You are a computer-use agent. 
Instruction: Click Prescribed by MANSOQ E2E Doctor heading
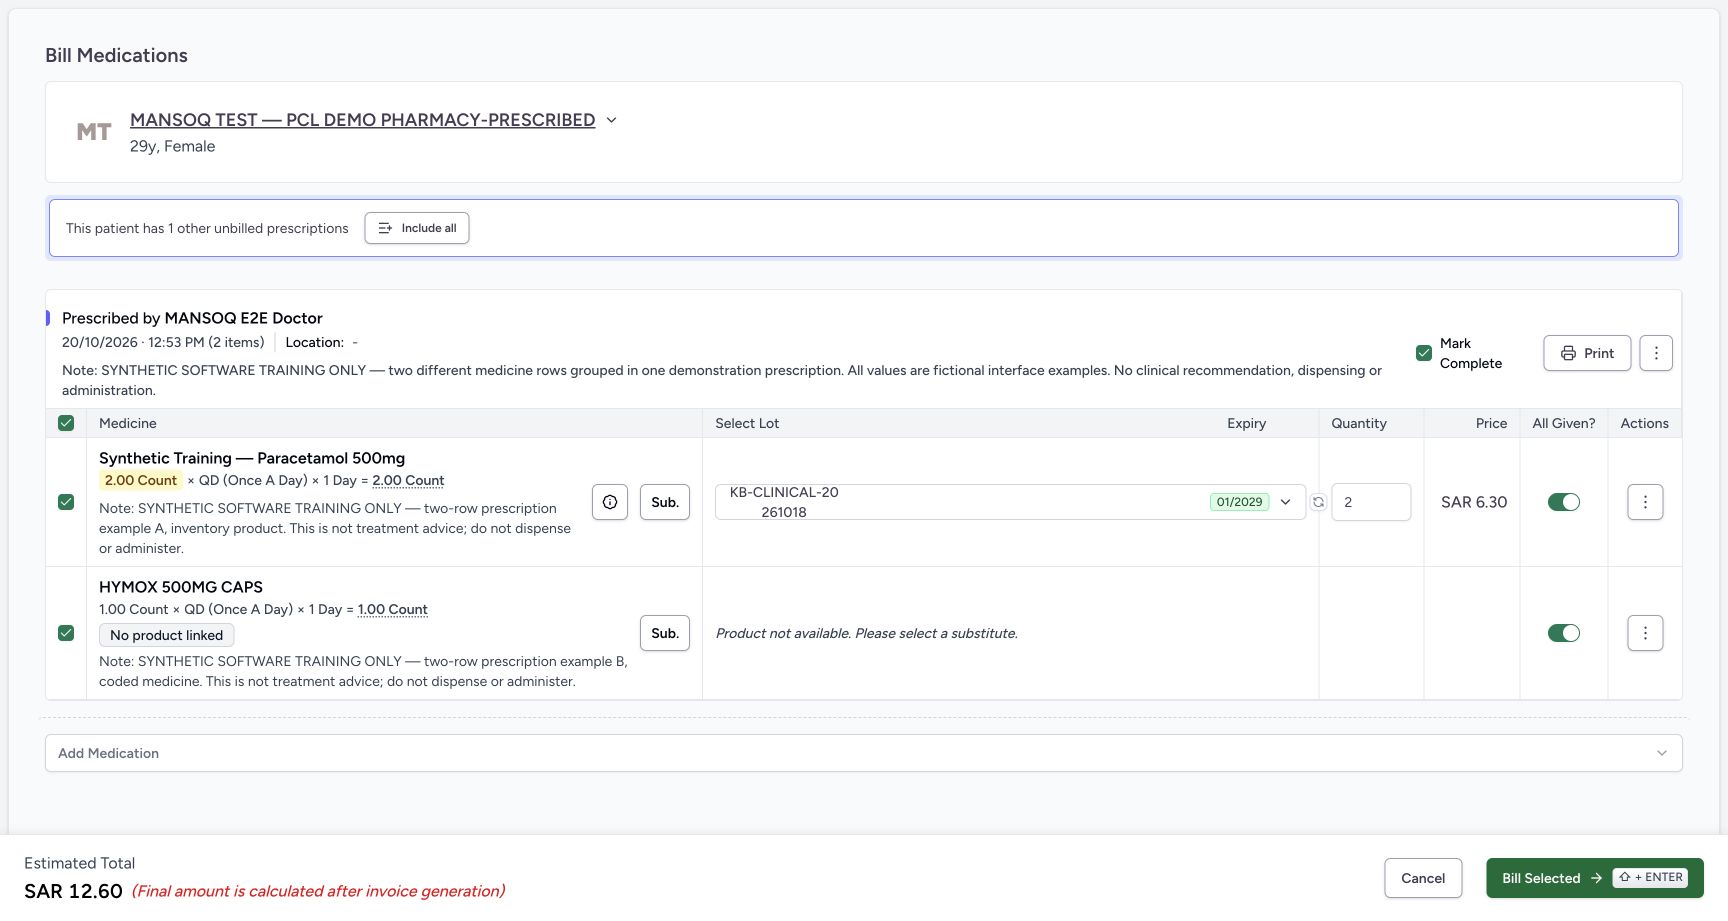click(x=192, y=318)
